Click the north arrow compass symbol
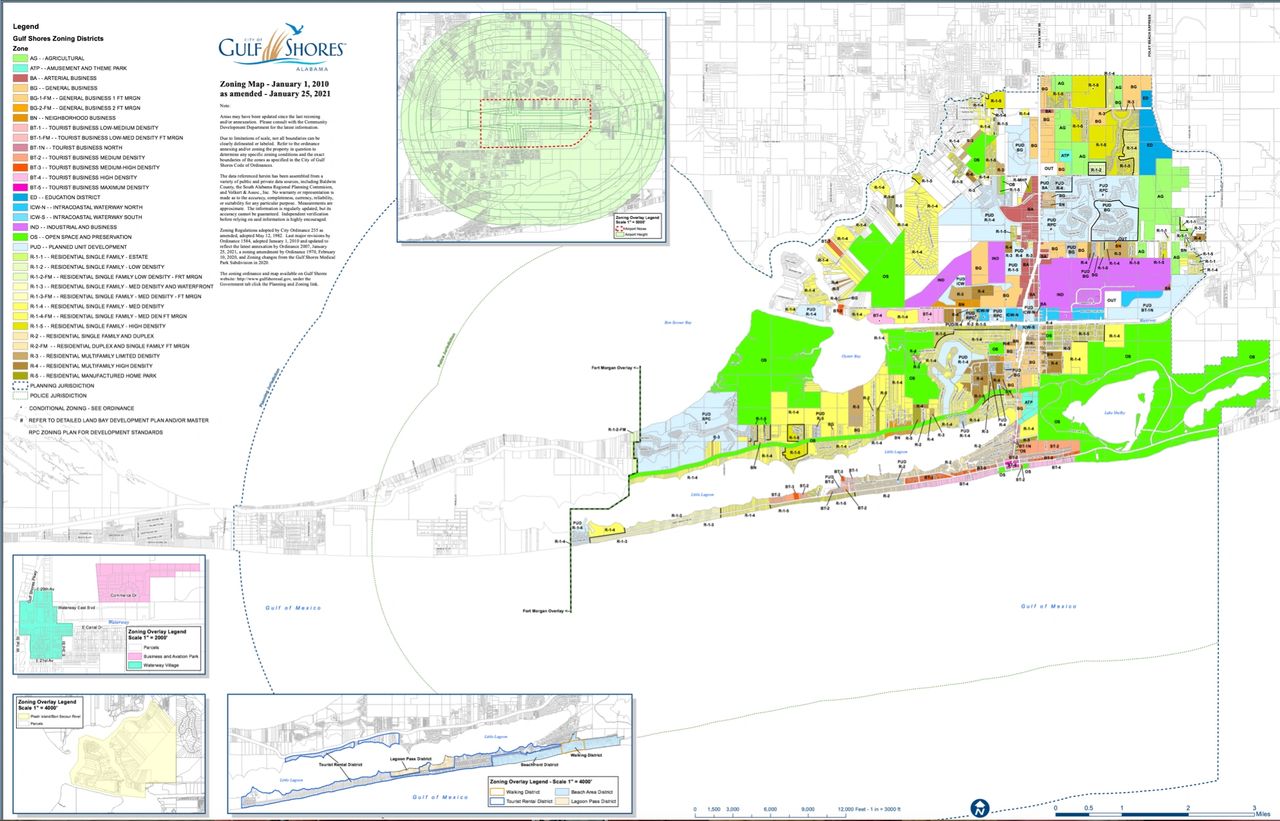Viewport: 1280px width, 821px height. 981,807
